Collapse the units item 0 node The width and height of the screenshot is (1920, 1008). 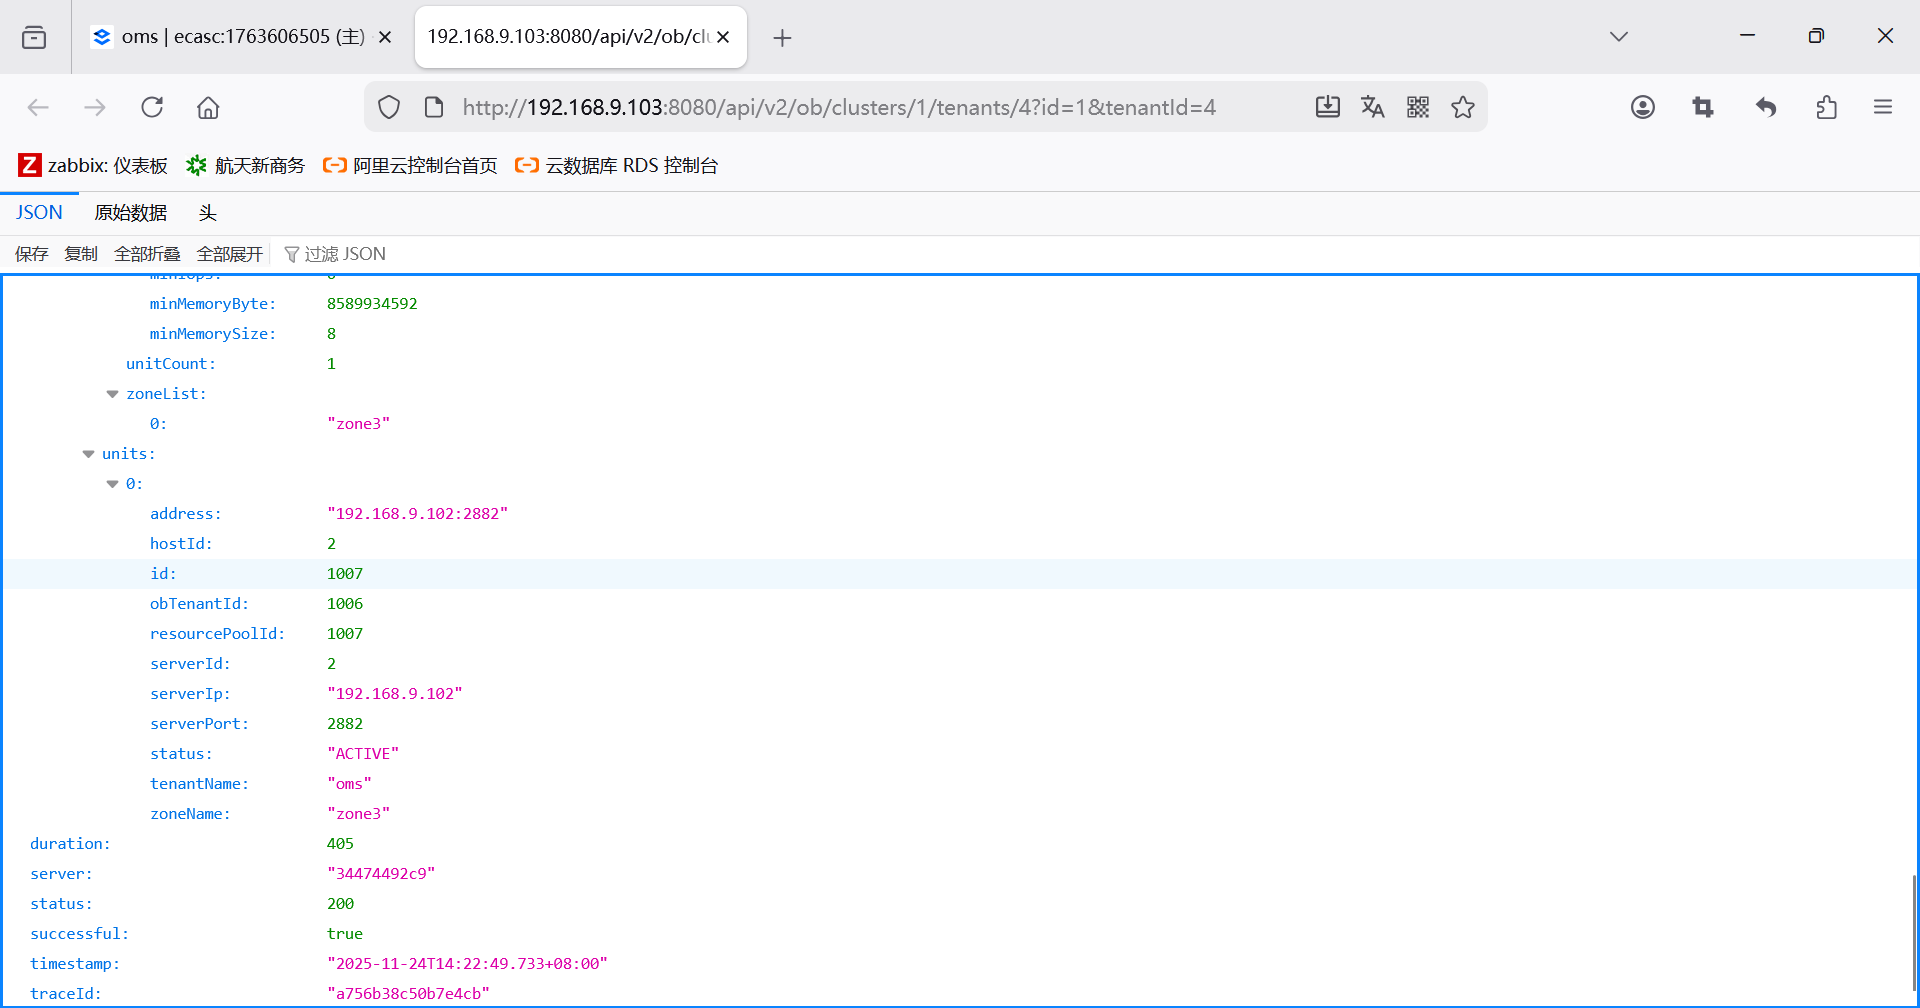point(112,484)
